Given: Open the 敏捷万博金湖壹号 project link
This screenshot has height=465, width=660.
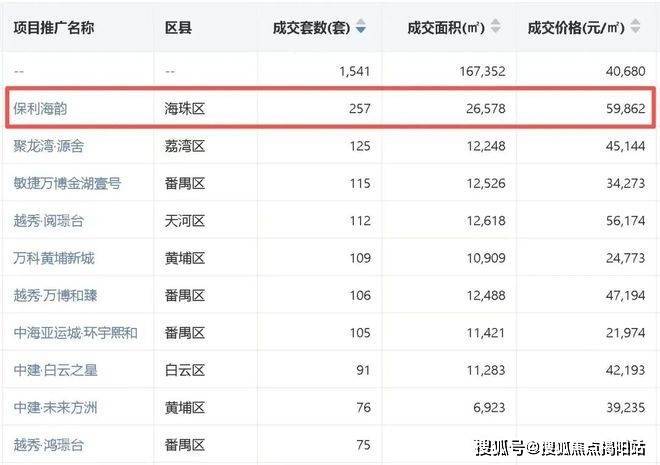Looking at the screenshot, I should click(x=67, y=183).
